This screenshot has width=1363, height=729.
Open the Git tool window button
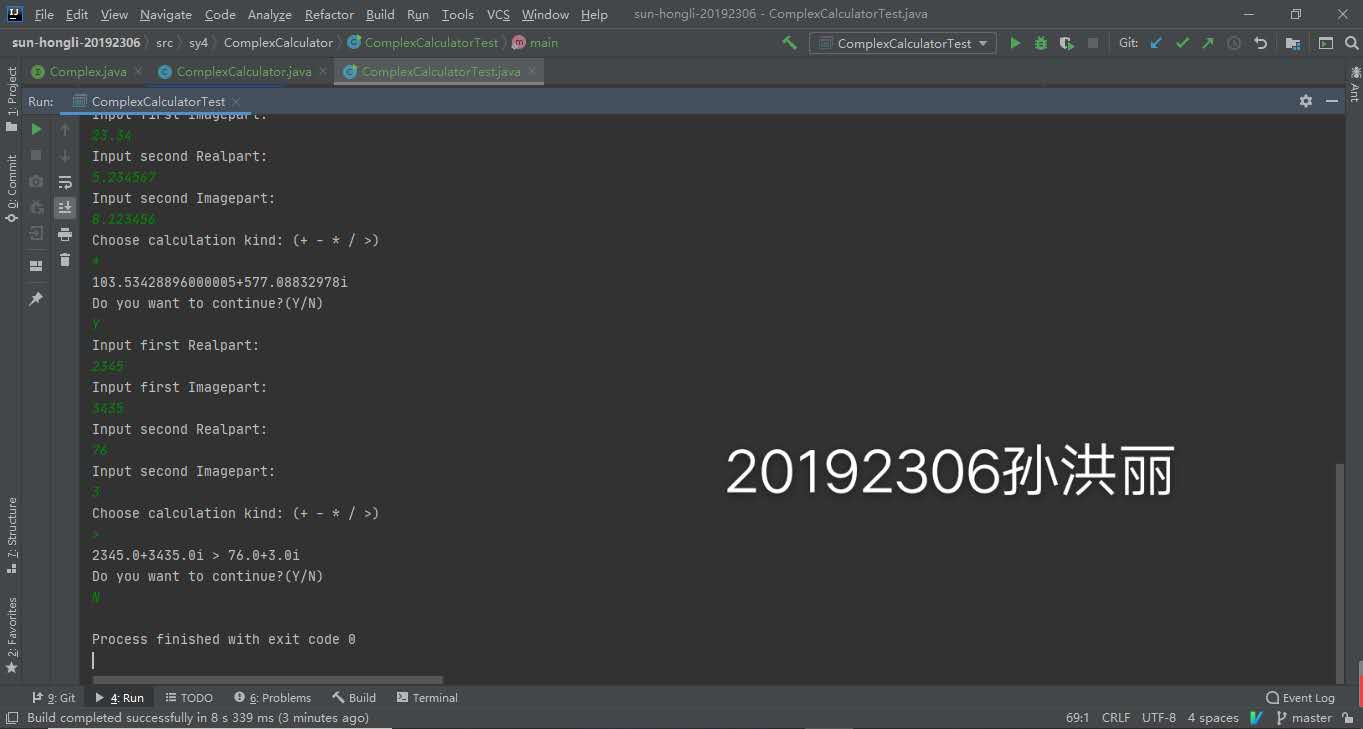[54, 698]
